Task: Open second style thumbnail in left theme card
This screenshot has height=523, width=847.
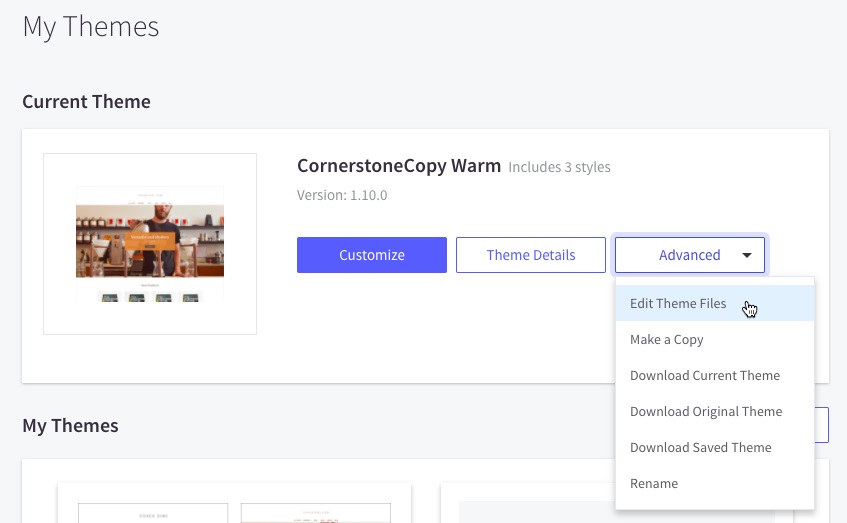Action: 315,513
